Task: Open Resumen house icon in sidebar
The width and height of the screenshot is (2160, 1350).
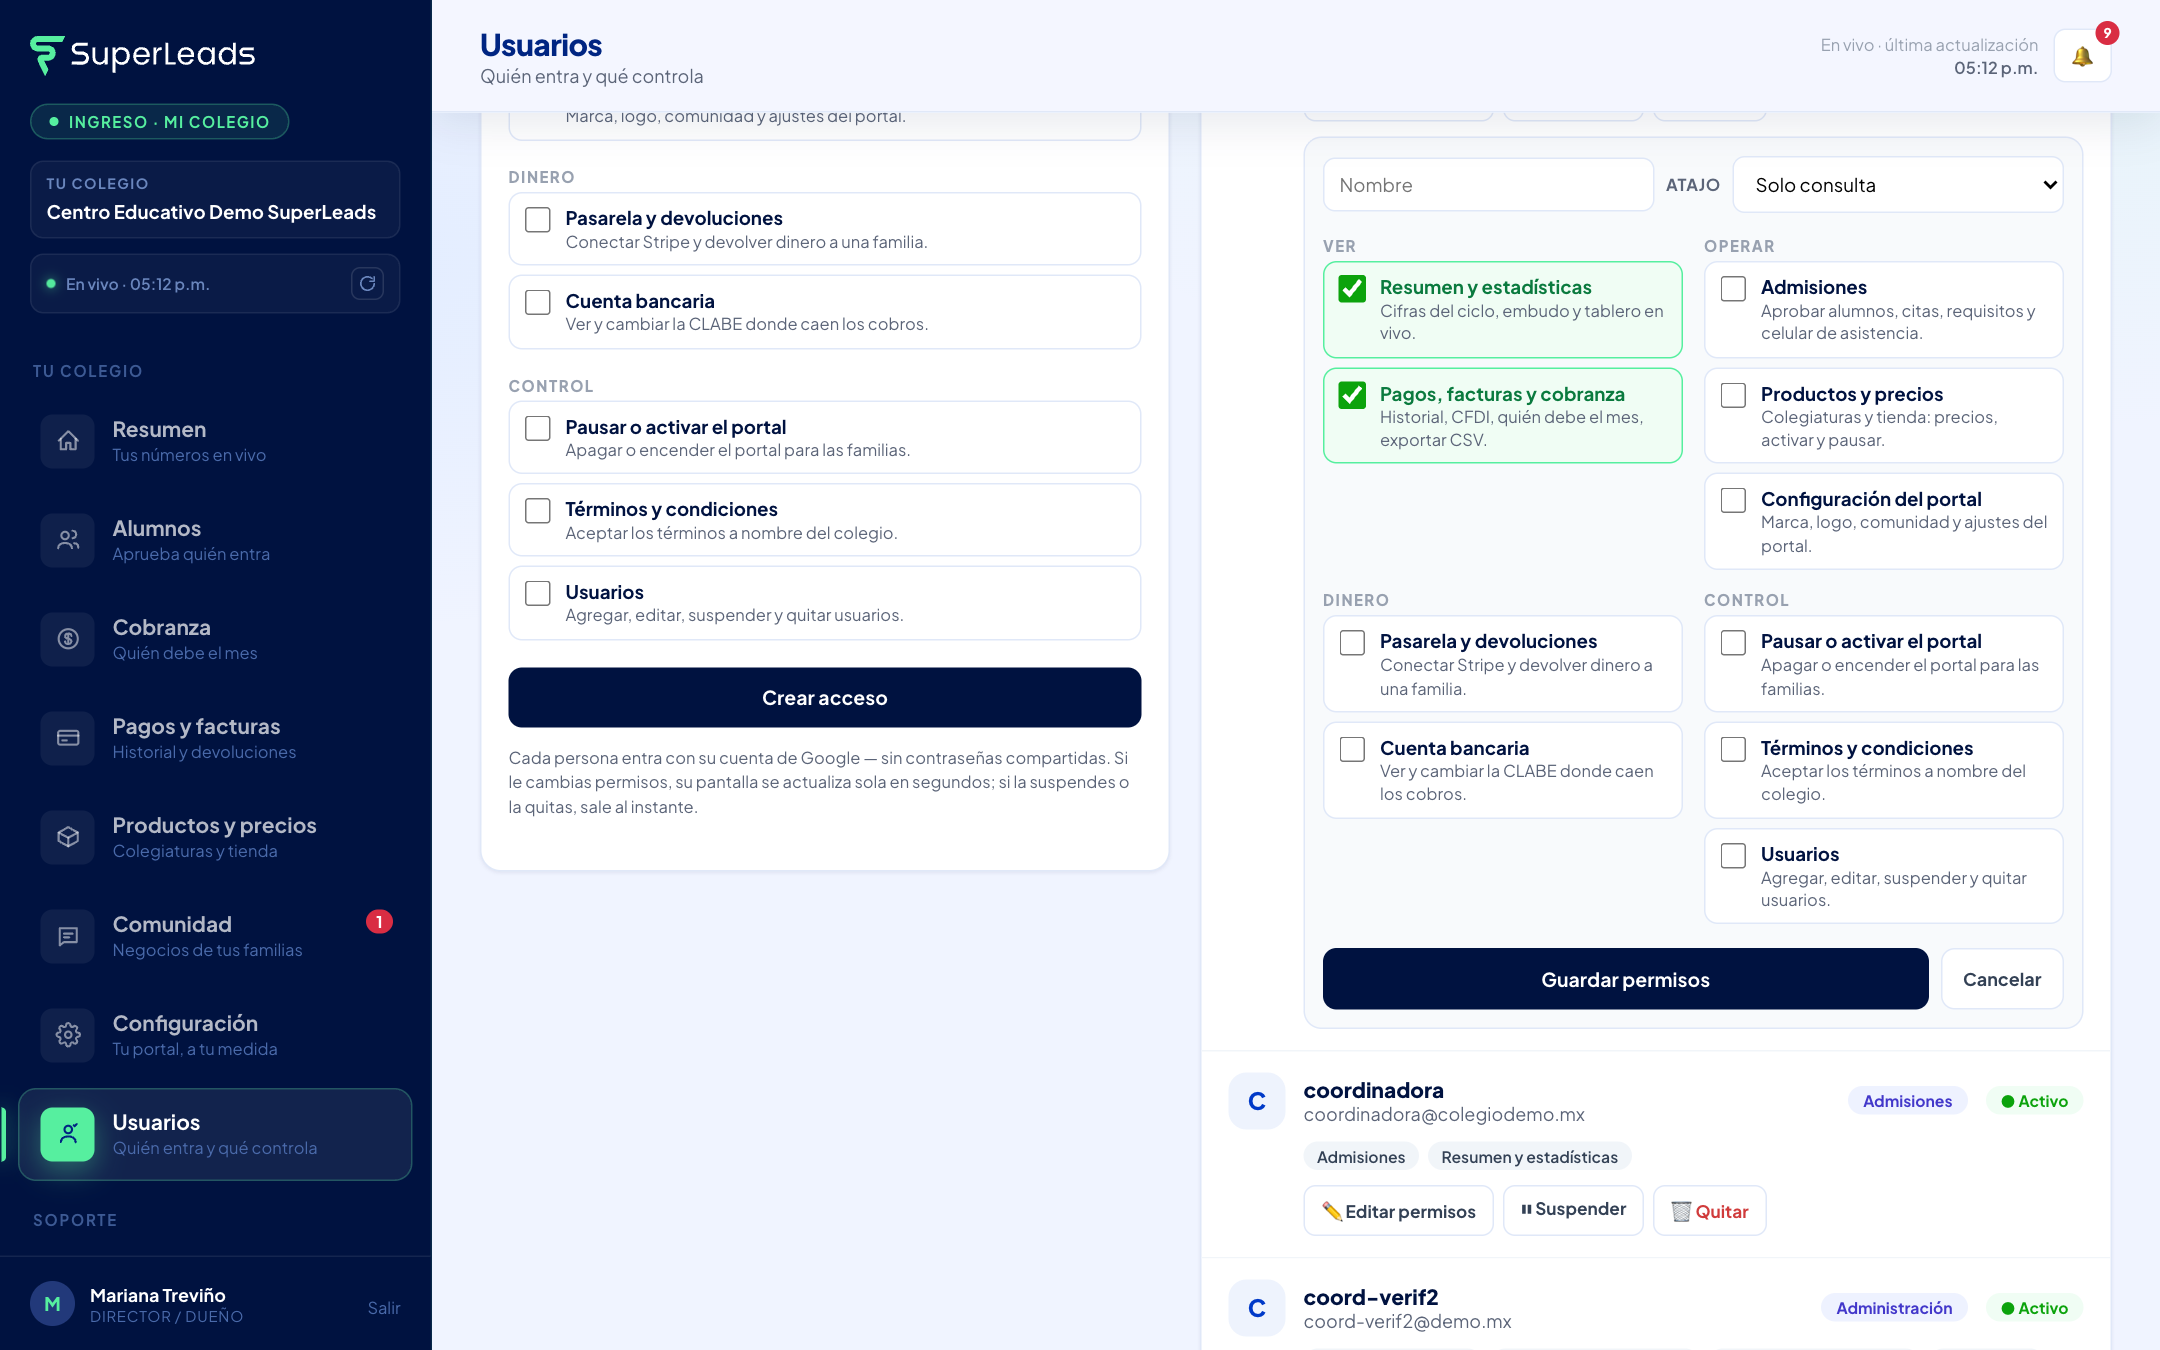Action: (68, 441)
